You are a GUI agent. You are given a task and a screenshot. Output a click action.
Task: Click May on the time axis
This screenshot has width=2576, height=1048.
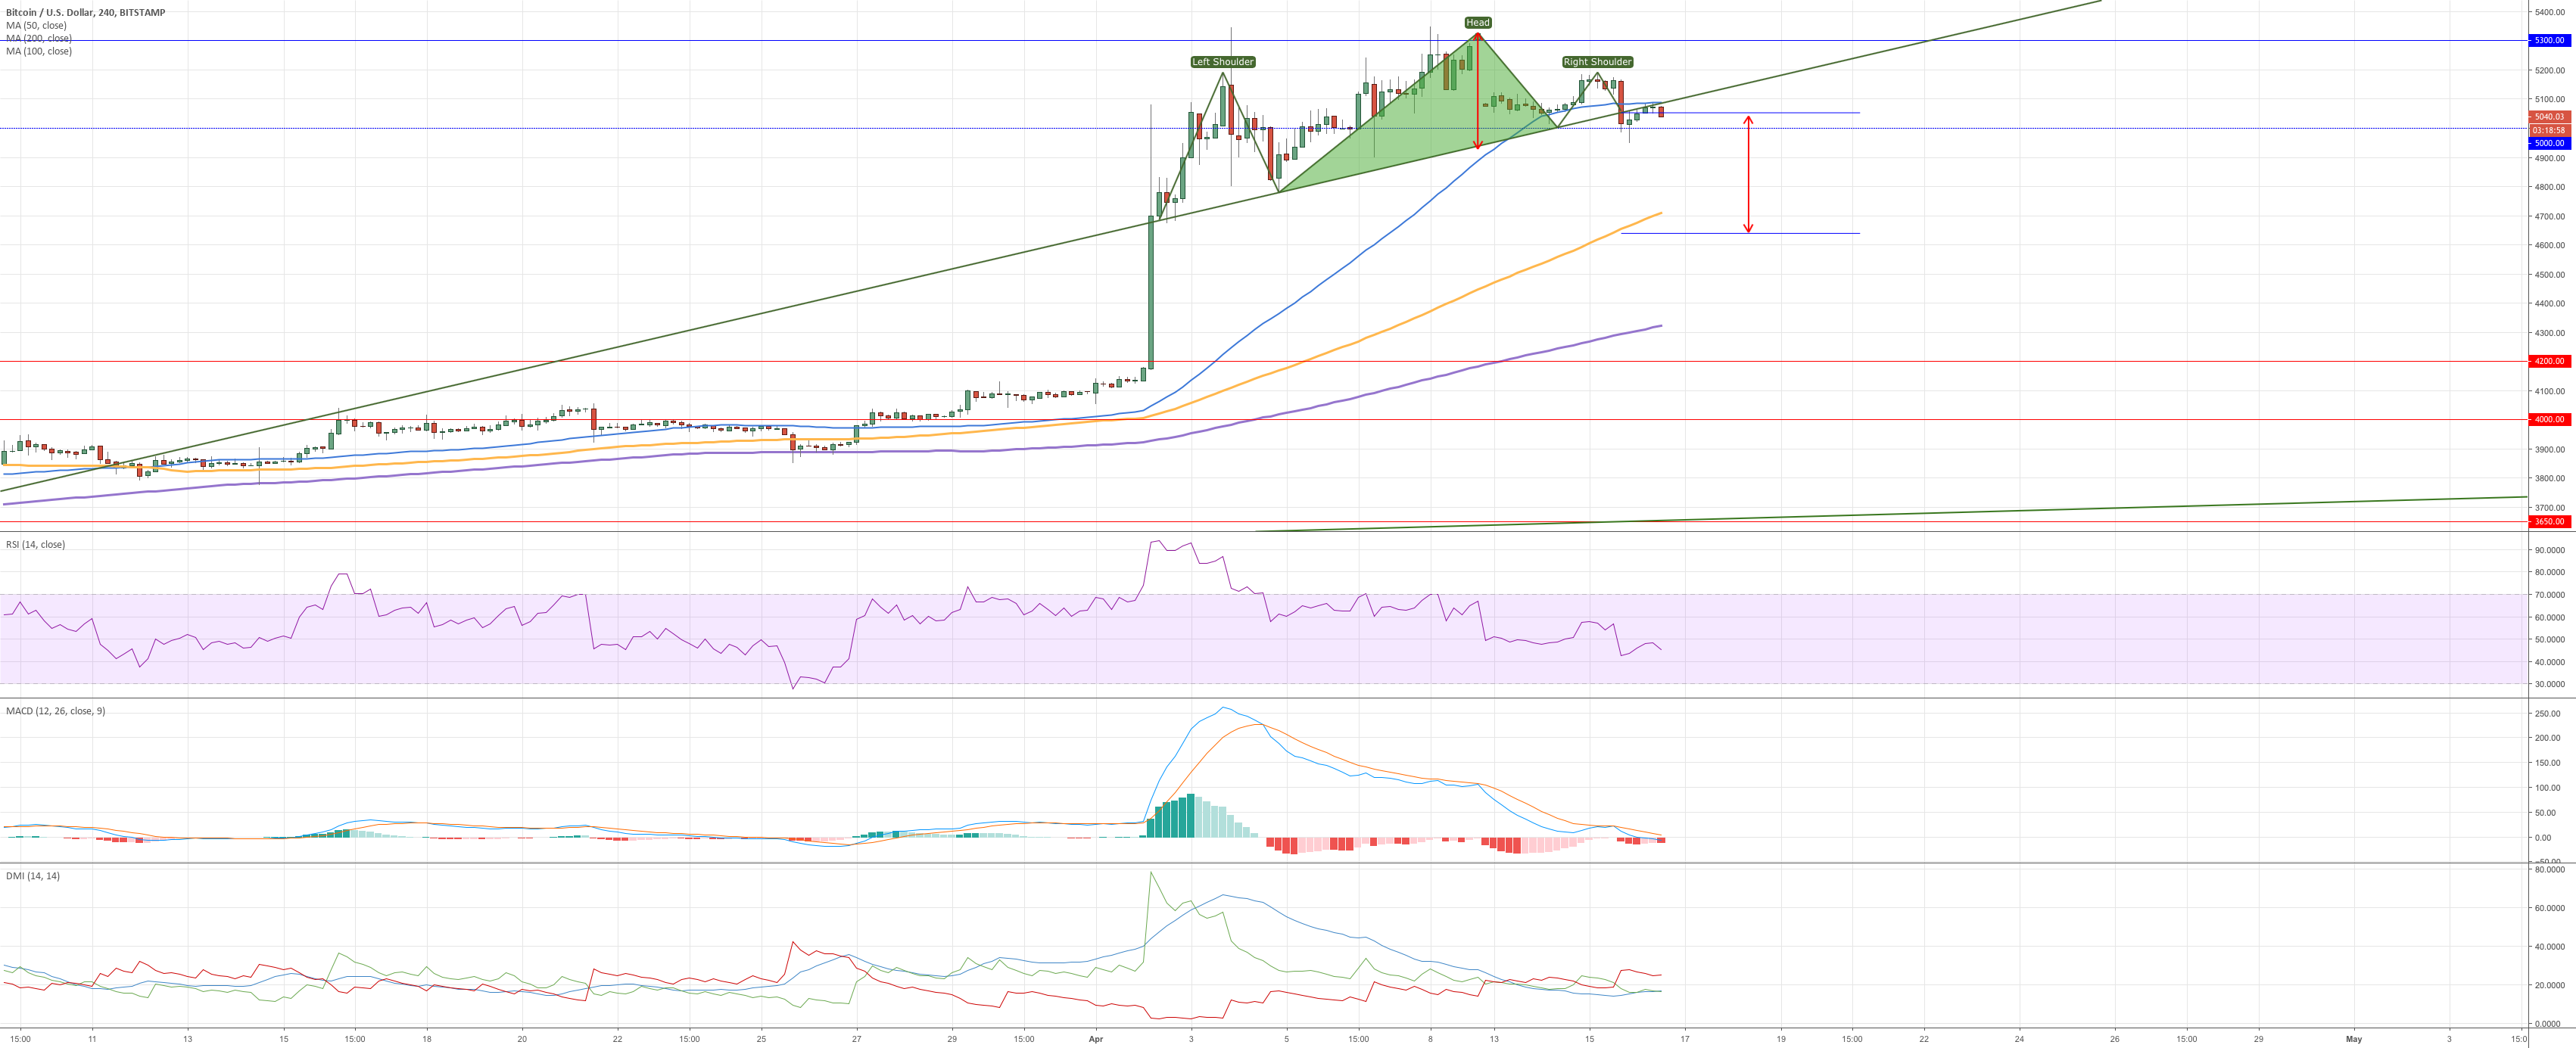[x=2354, y=1039]
